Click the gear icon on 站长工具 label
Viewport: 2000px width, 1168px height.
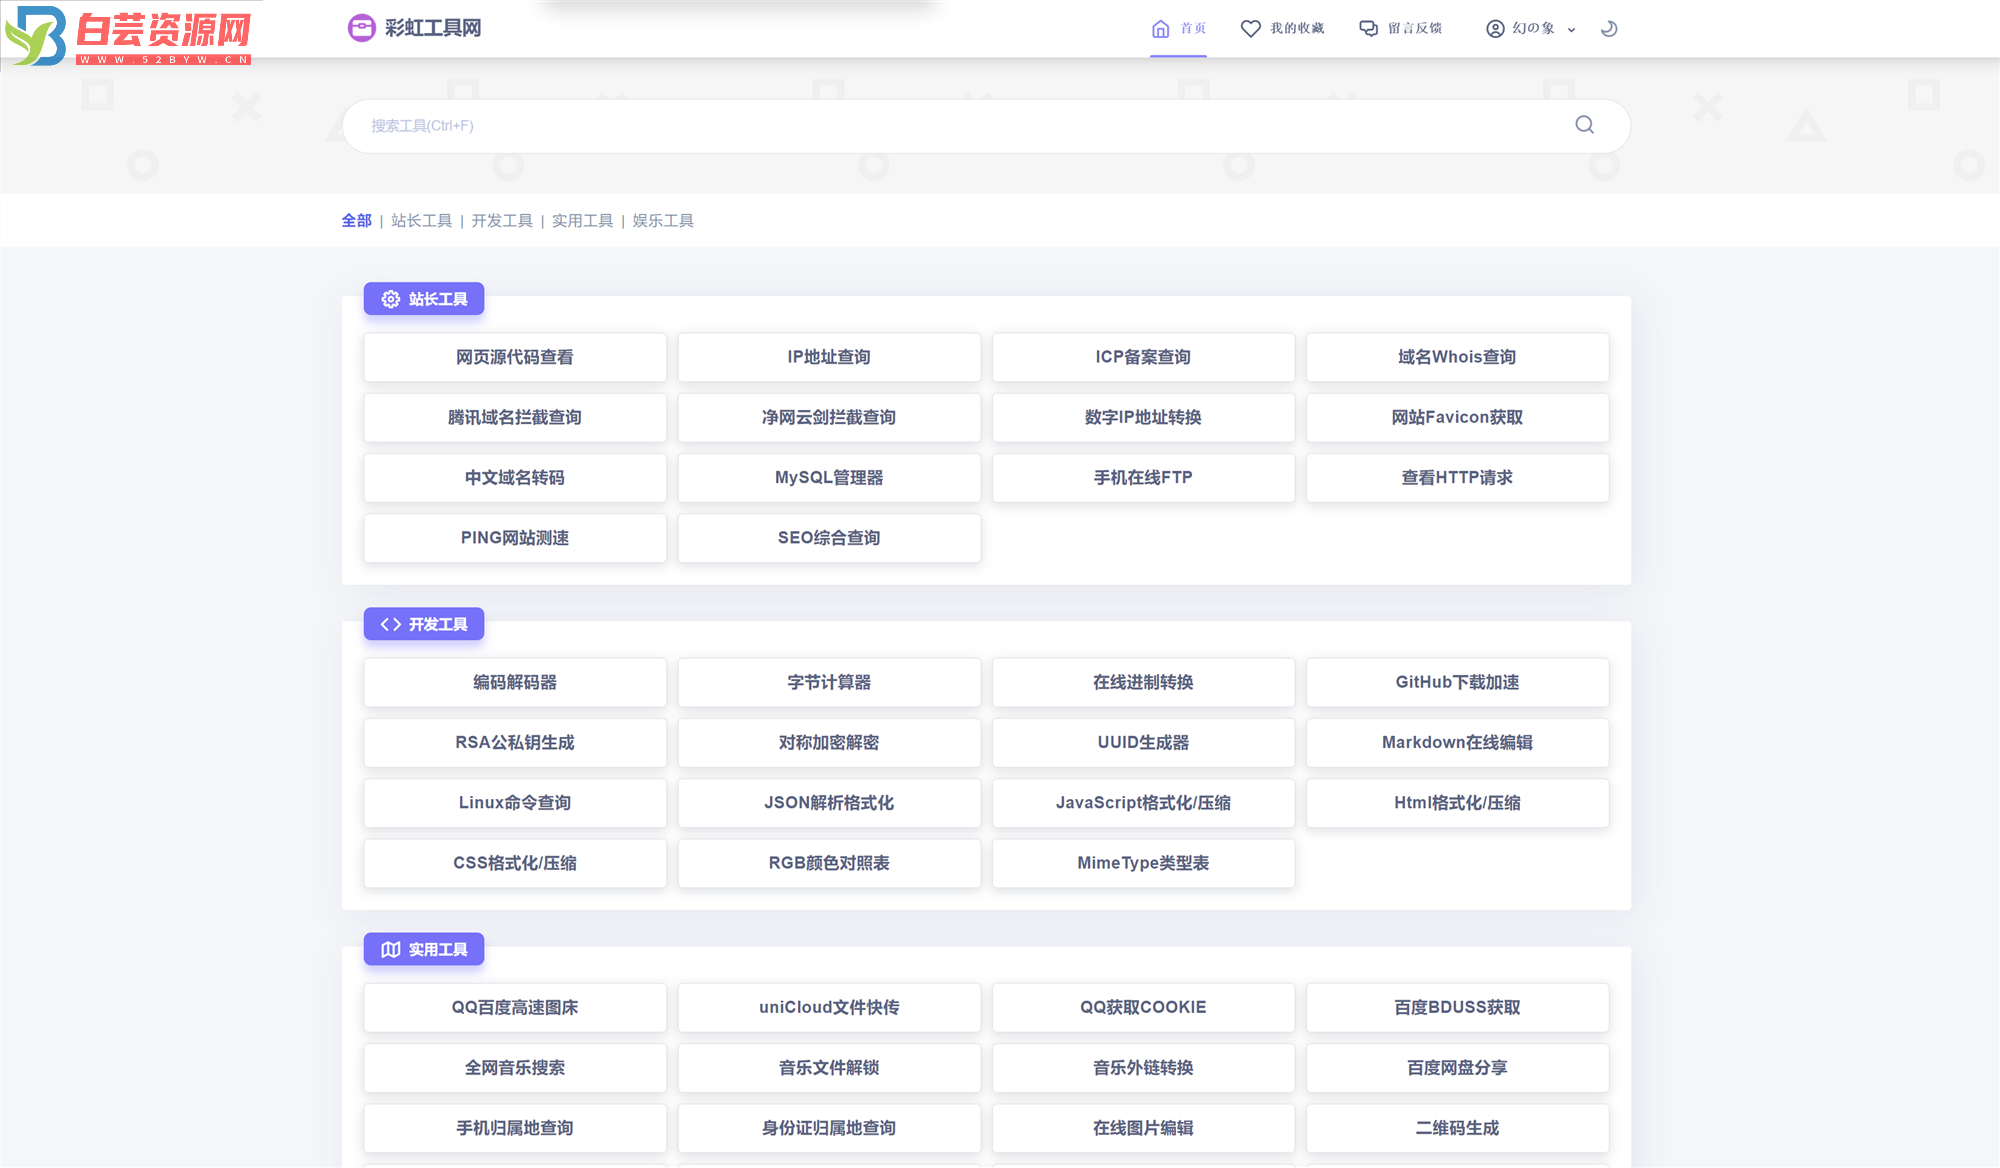pos(390,299)
